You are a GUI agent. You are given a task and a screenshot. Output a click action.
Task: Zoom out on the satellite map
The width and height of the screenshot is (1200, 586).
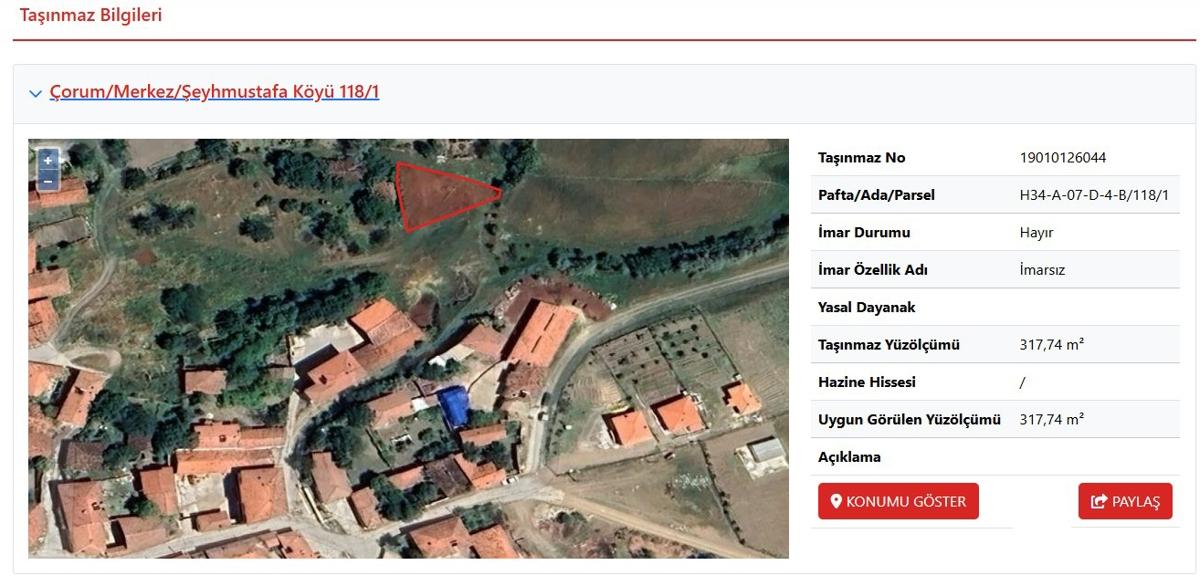click(x=47, y=181)
